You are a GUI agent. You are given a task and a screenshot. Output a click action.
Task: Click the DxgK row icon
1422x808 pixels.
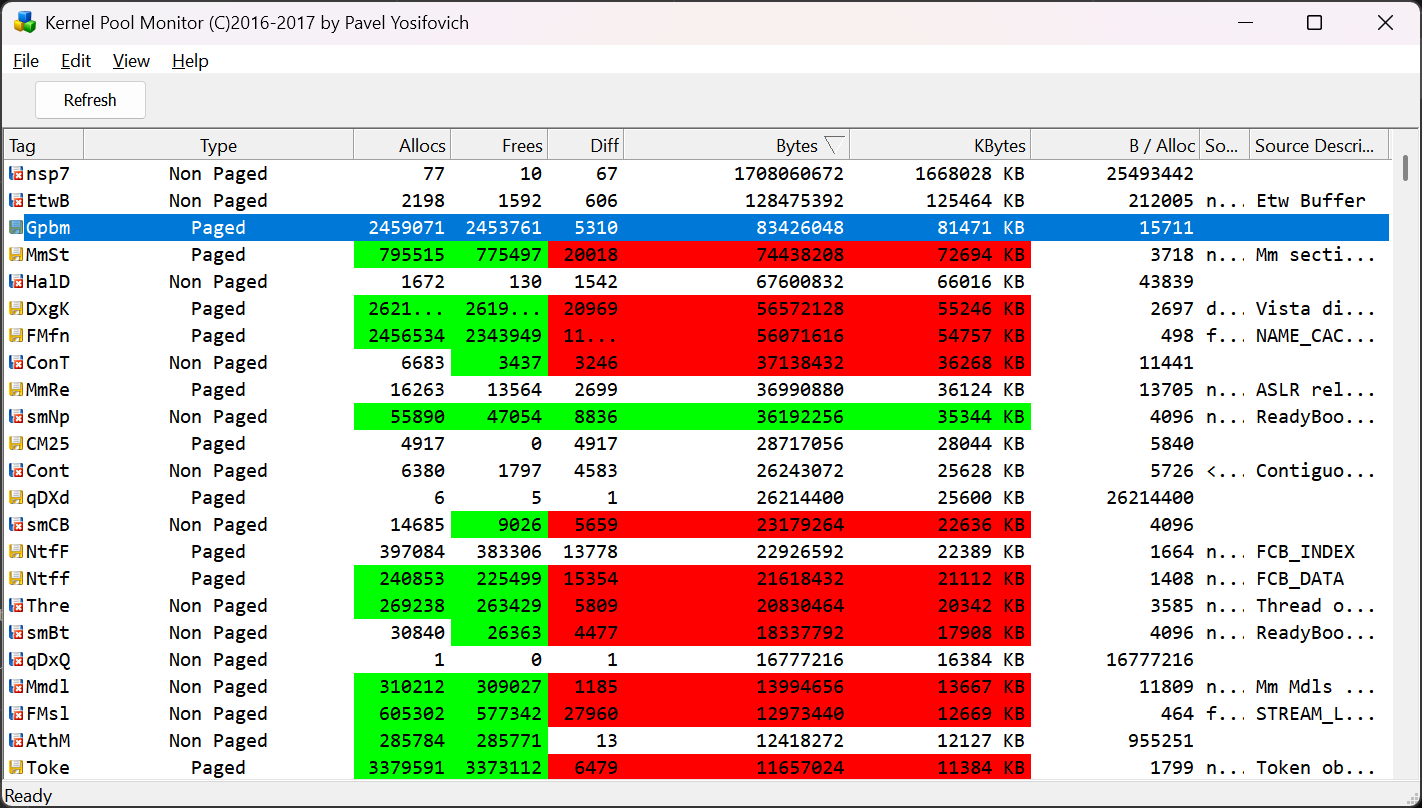16,309
